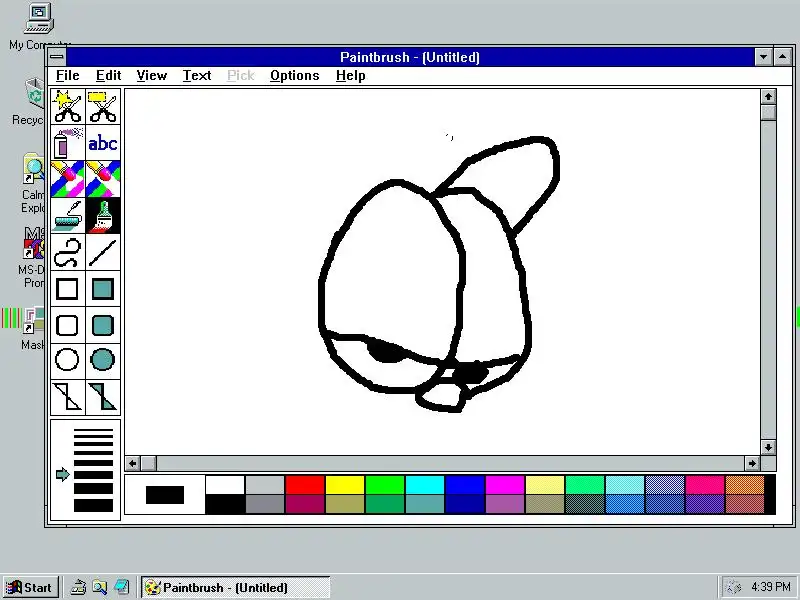
Task: Pick the dark gray color swatch
Action: pyautogui.click(x=265, y=504)
